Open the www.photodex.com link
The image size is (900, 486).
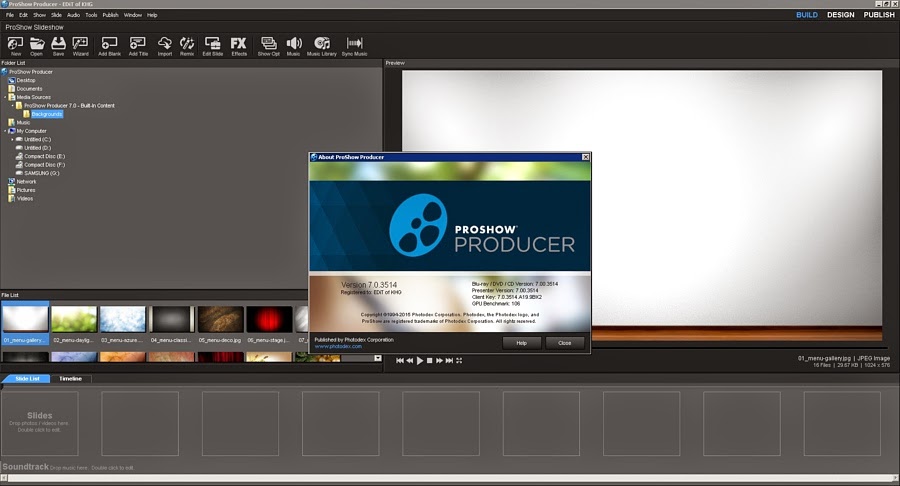(338, 347)
